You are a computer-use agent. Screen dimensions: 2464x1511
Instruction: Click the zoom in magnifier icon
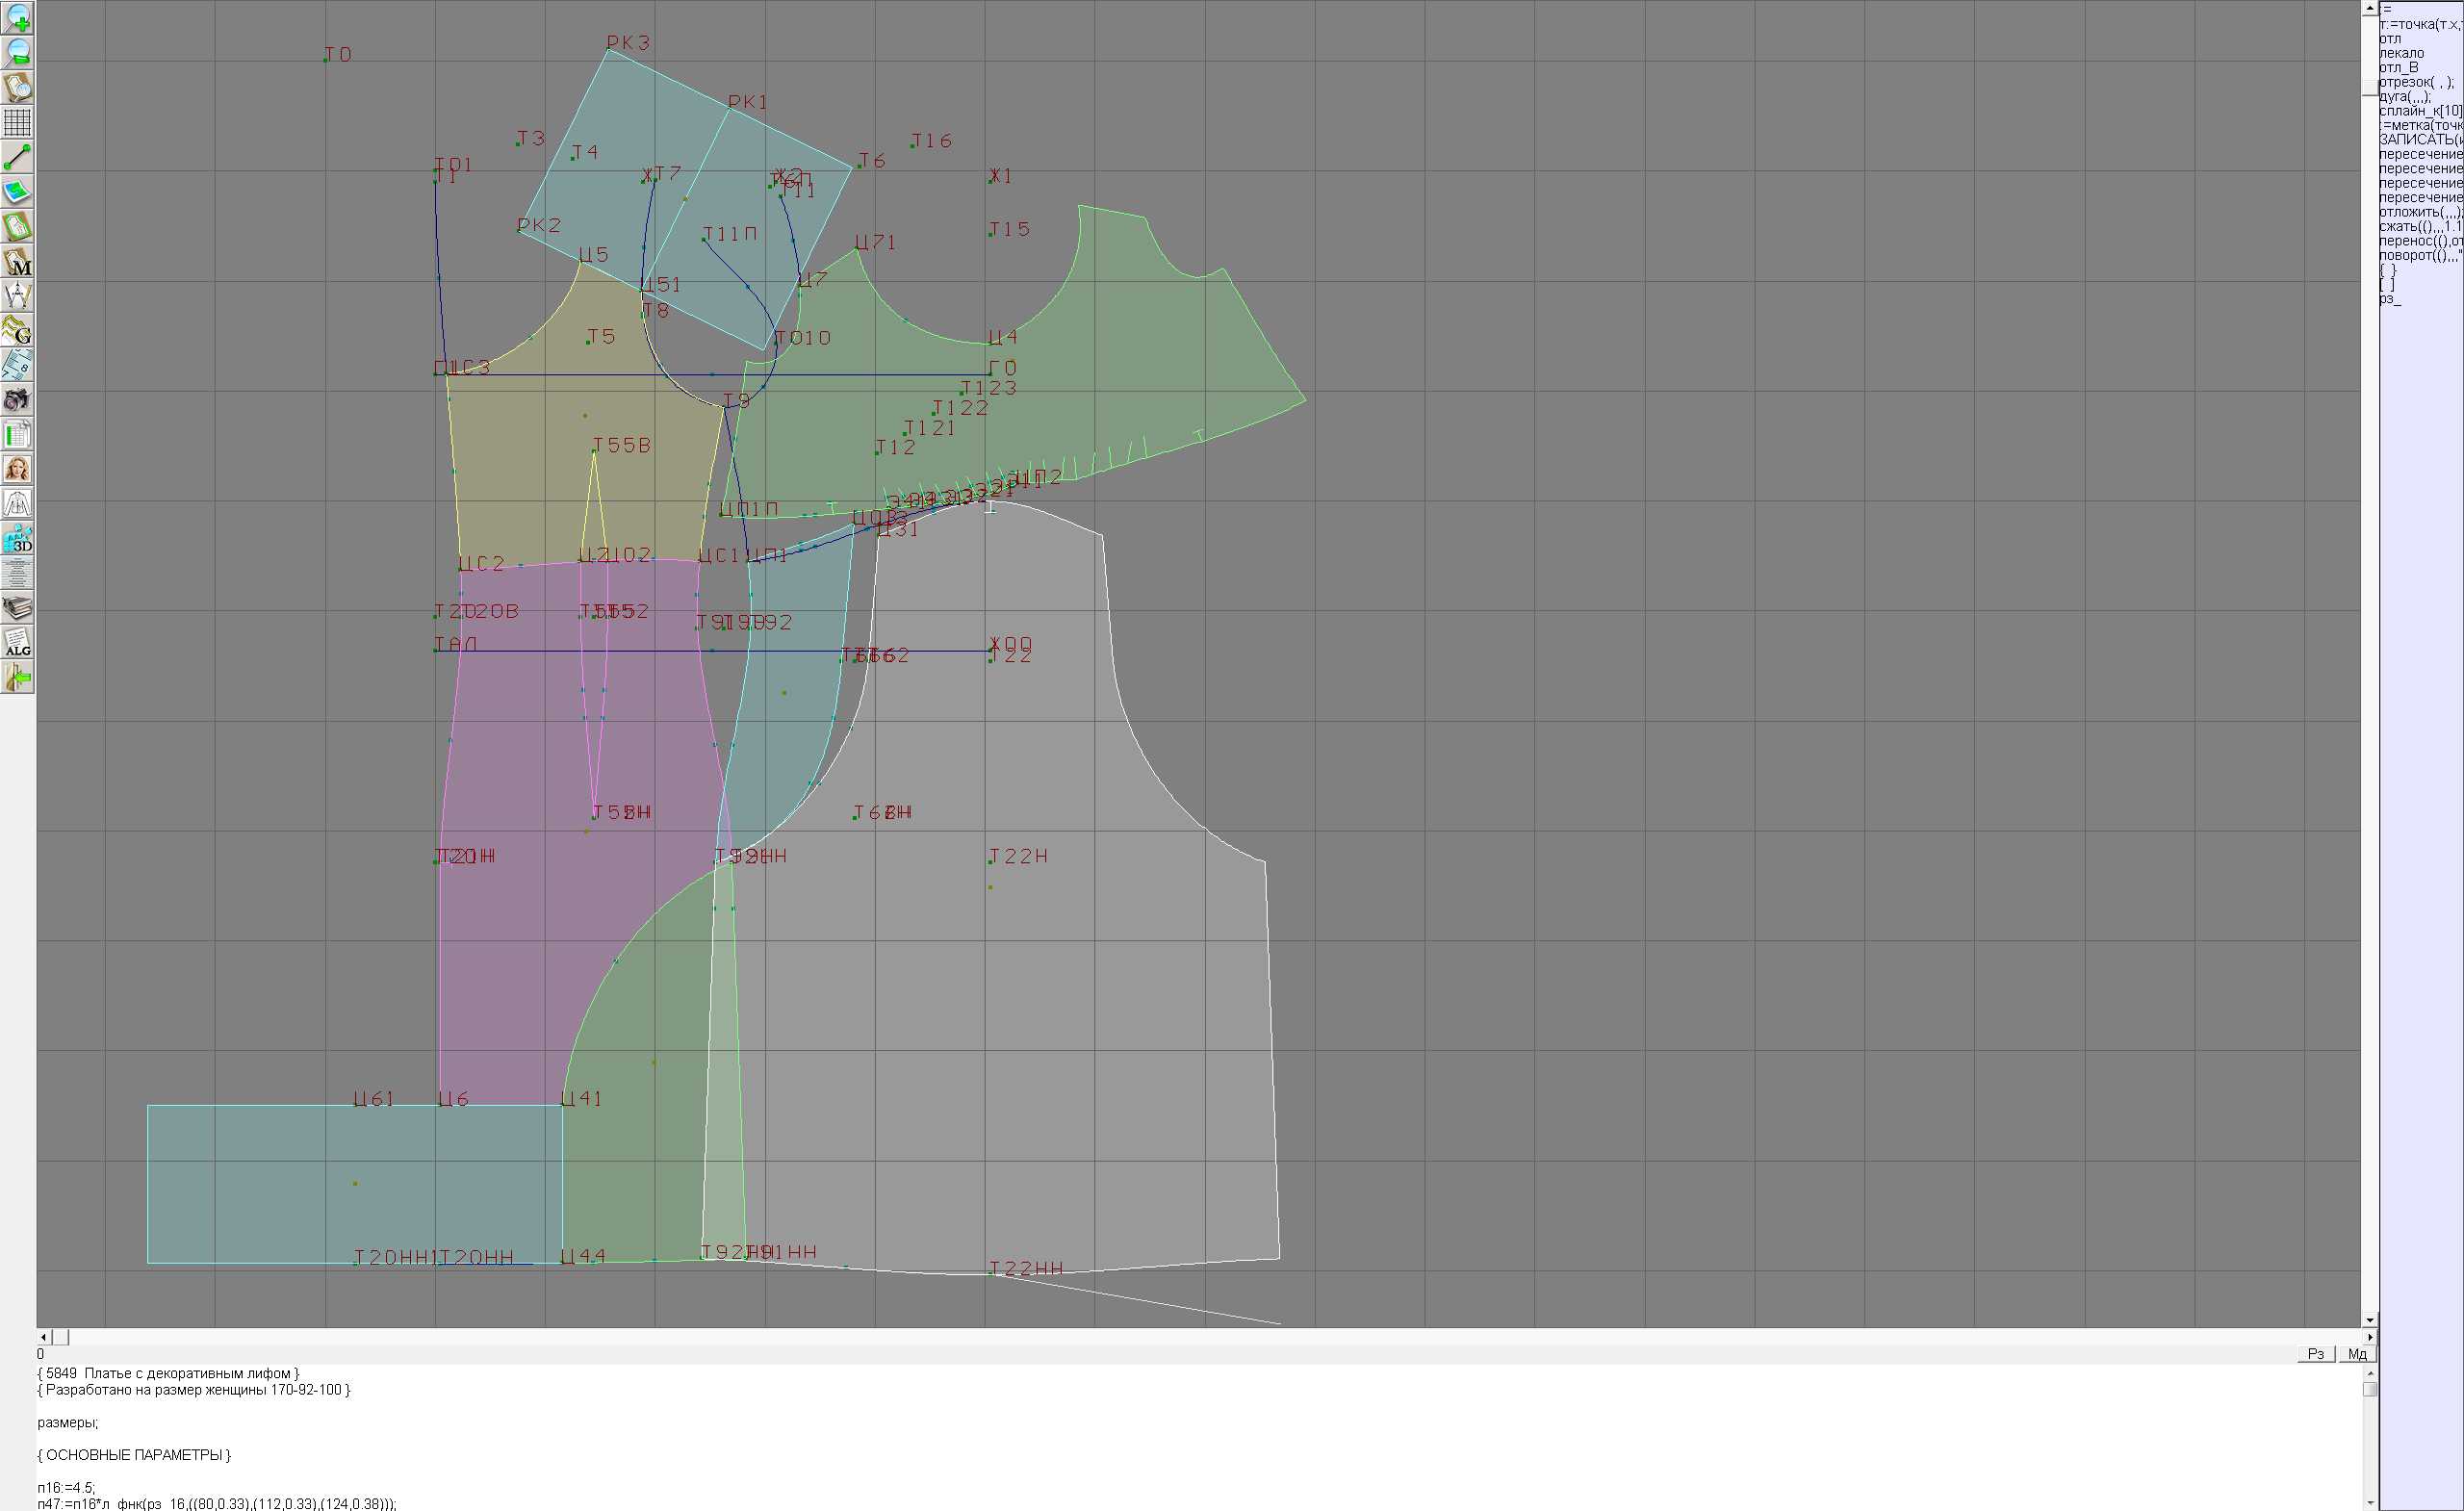[17, 17]
